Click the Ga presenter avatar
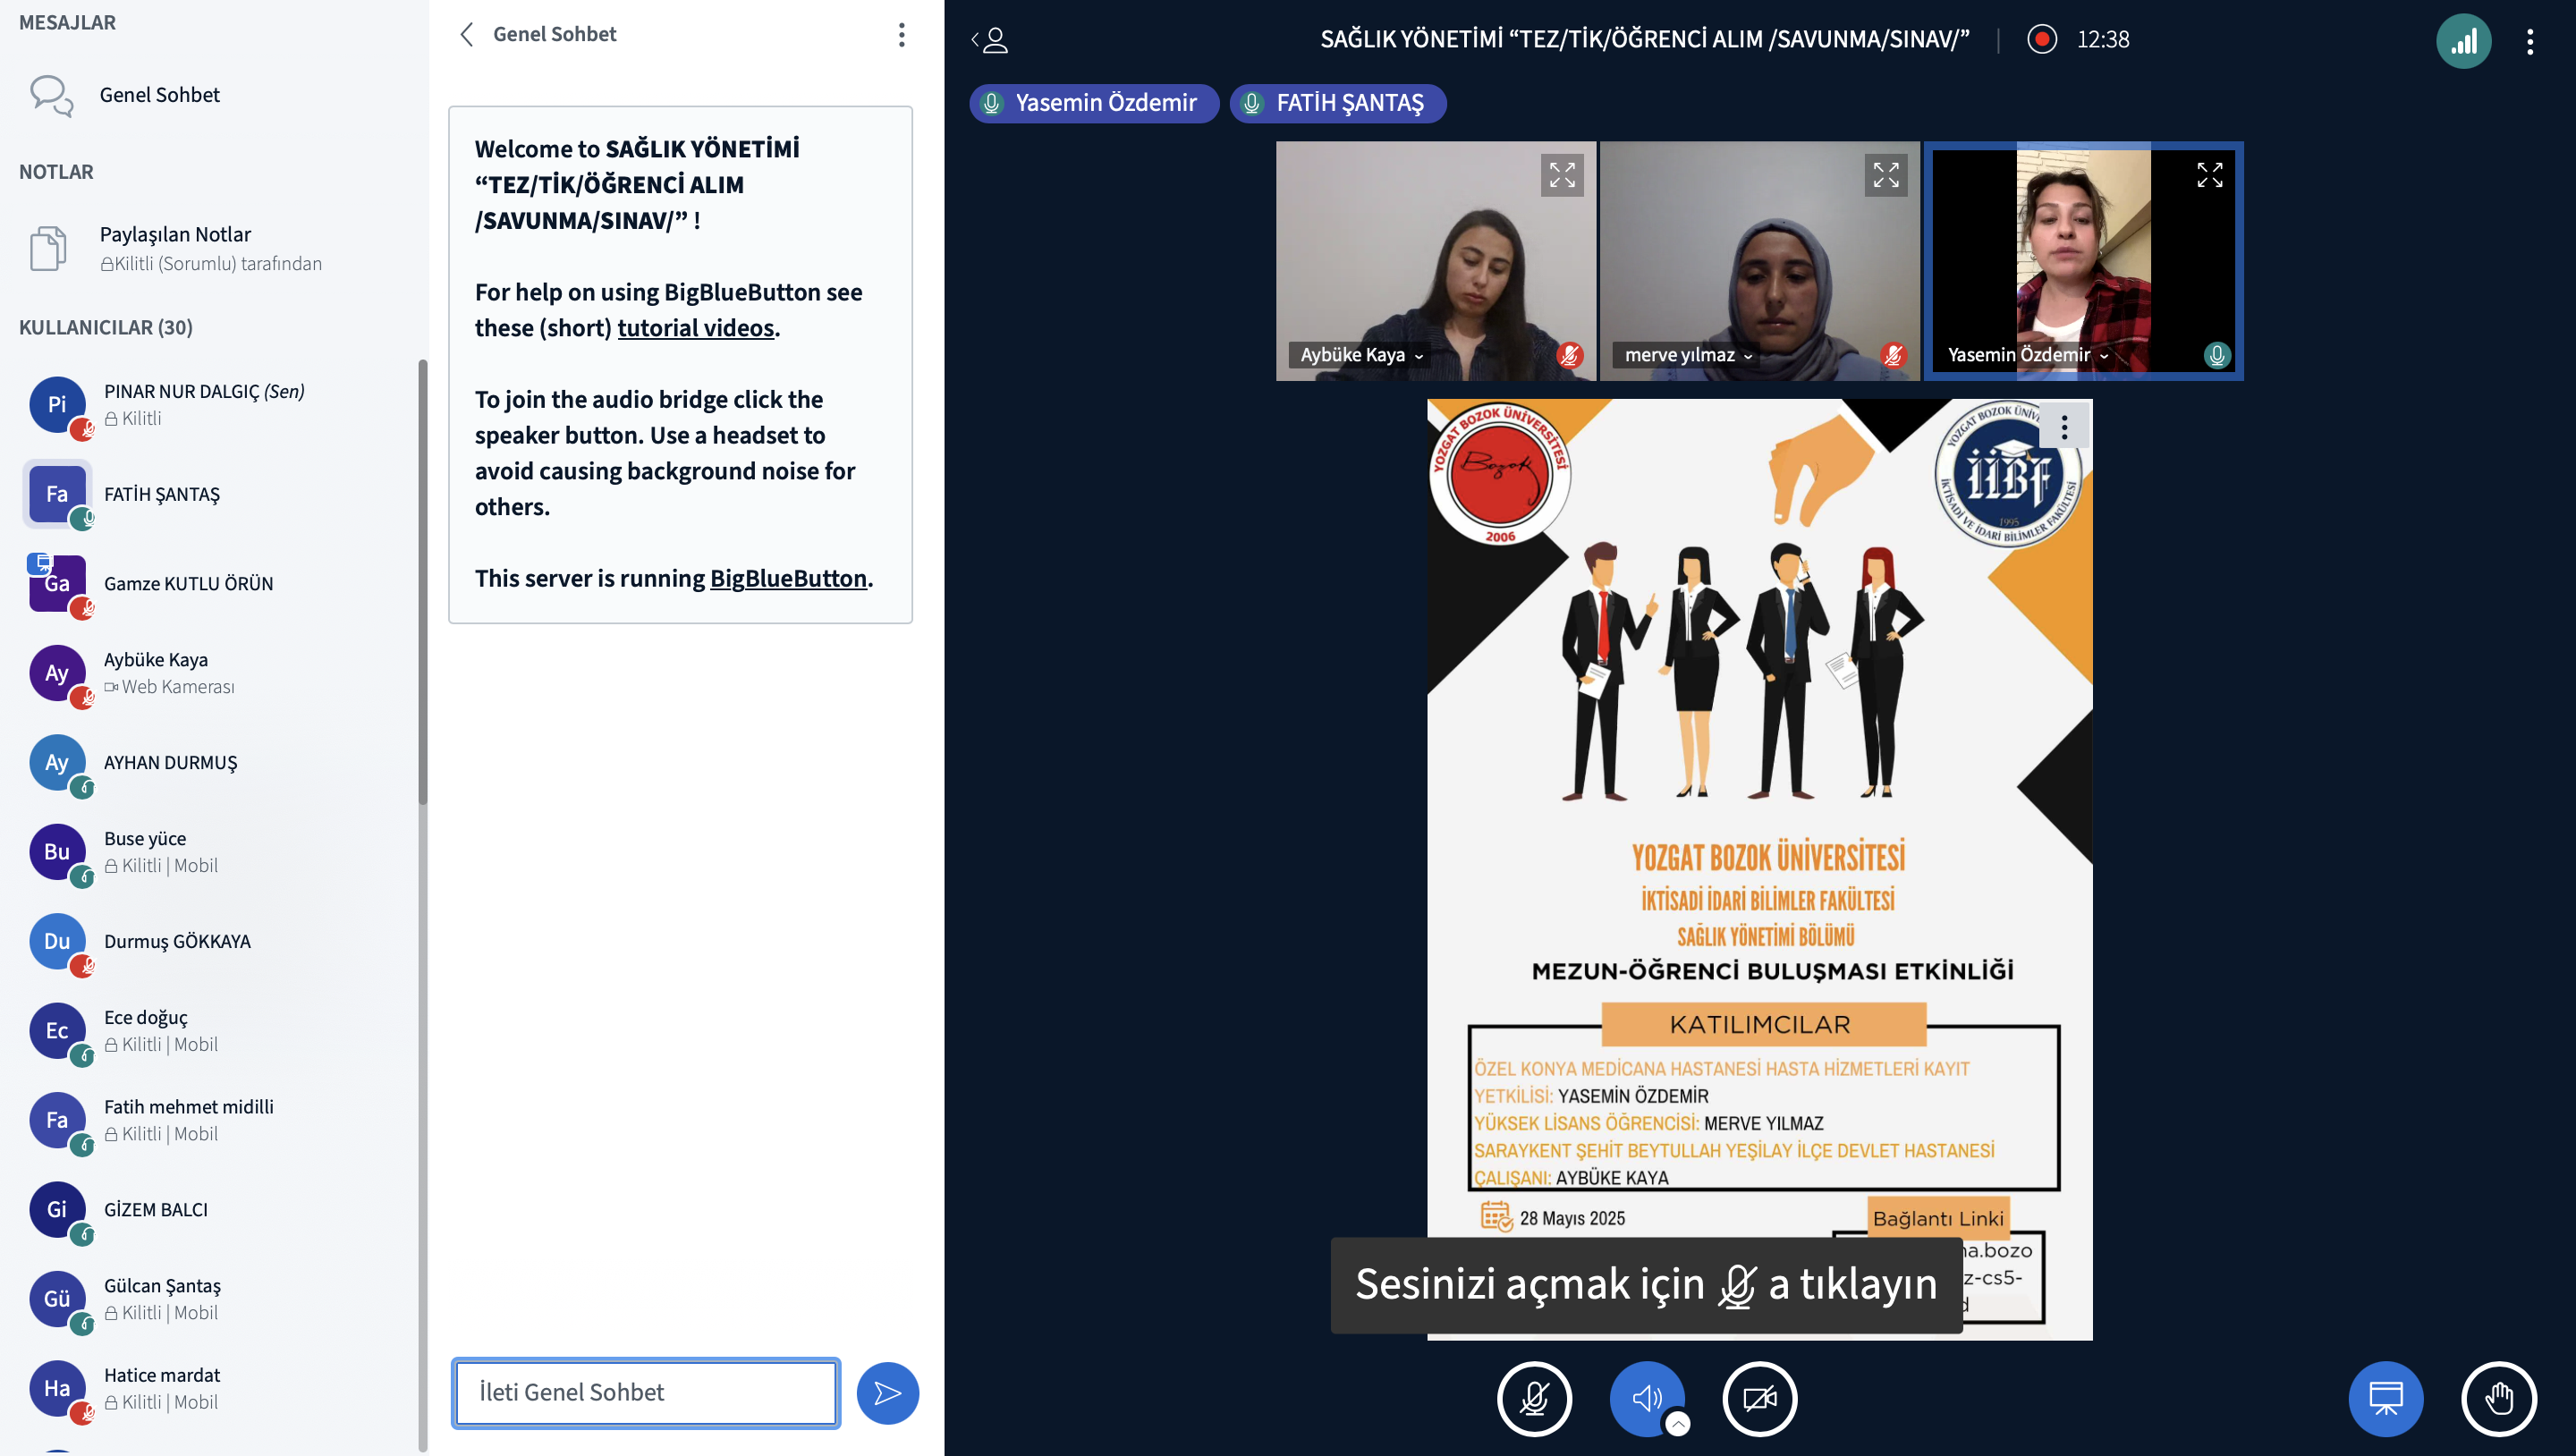 (x=57, y=583)
